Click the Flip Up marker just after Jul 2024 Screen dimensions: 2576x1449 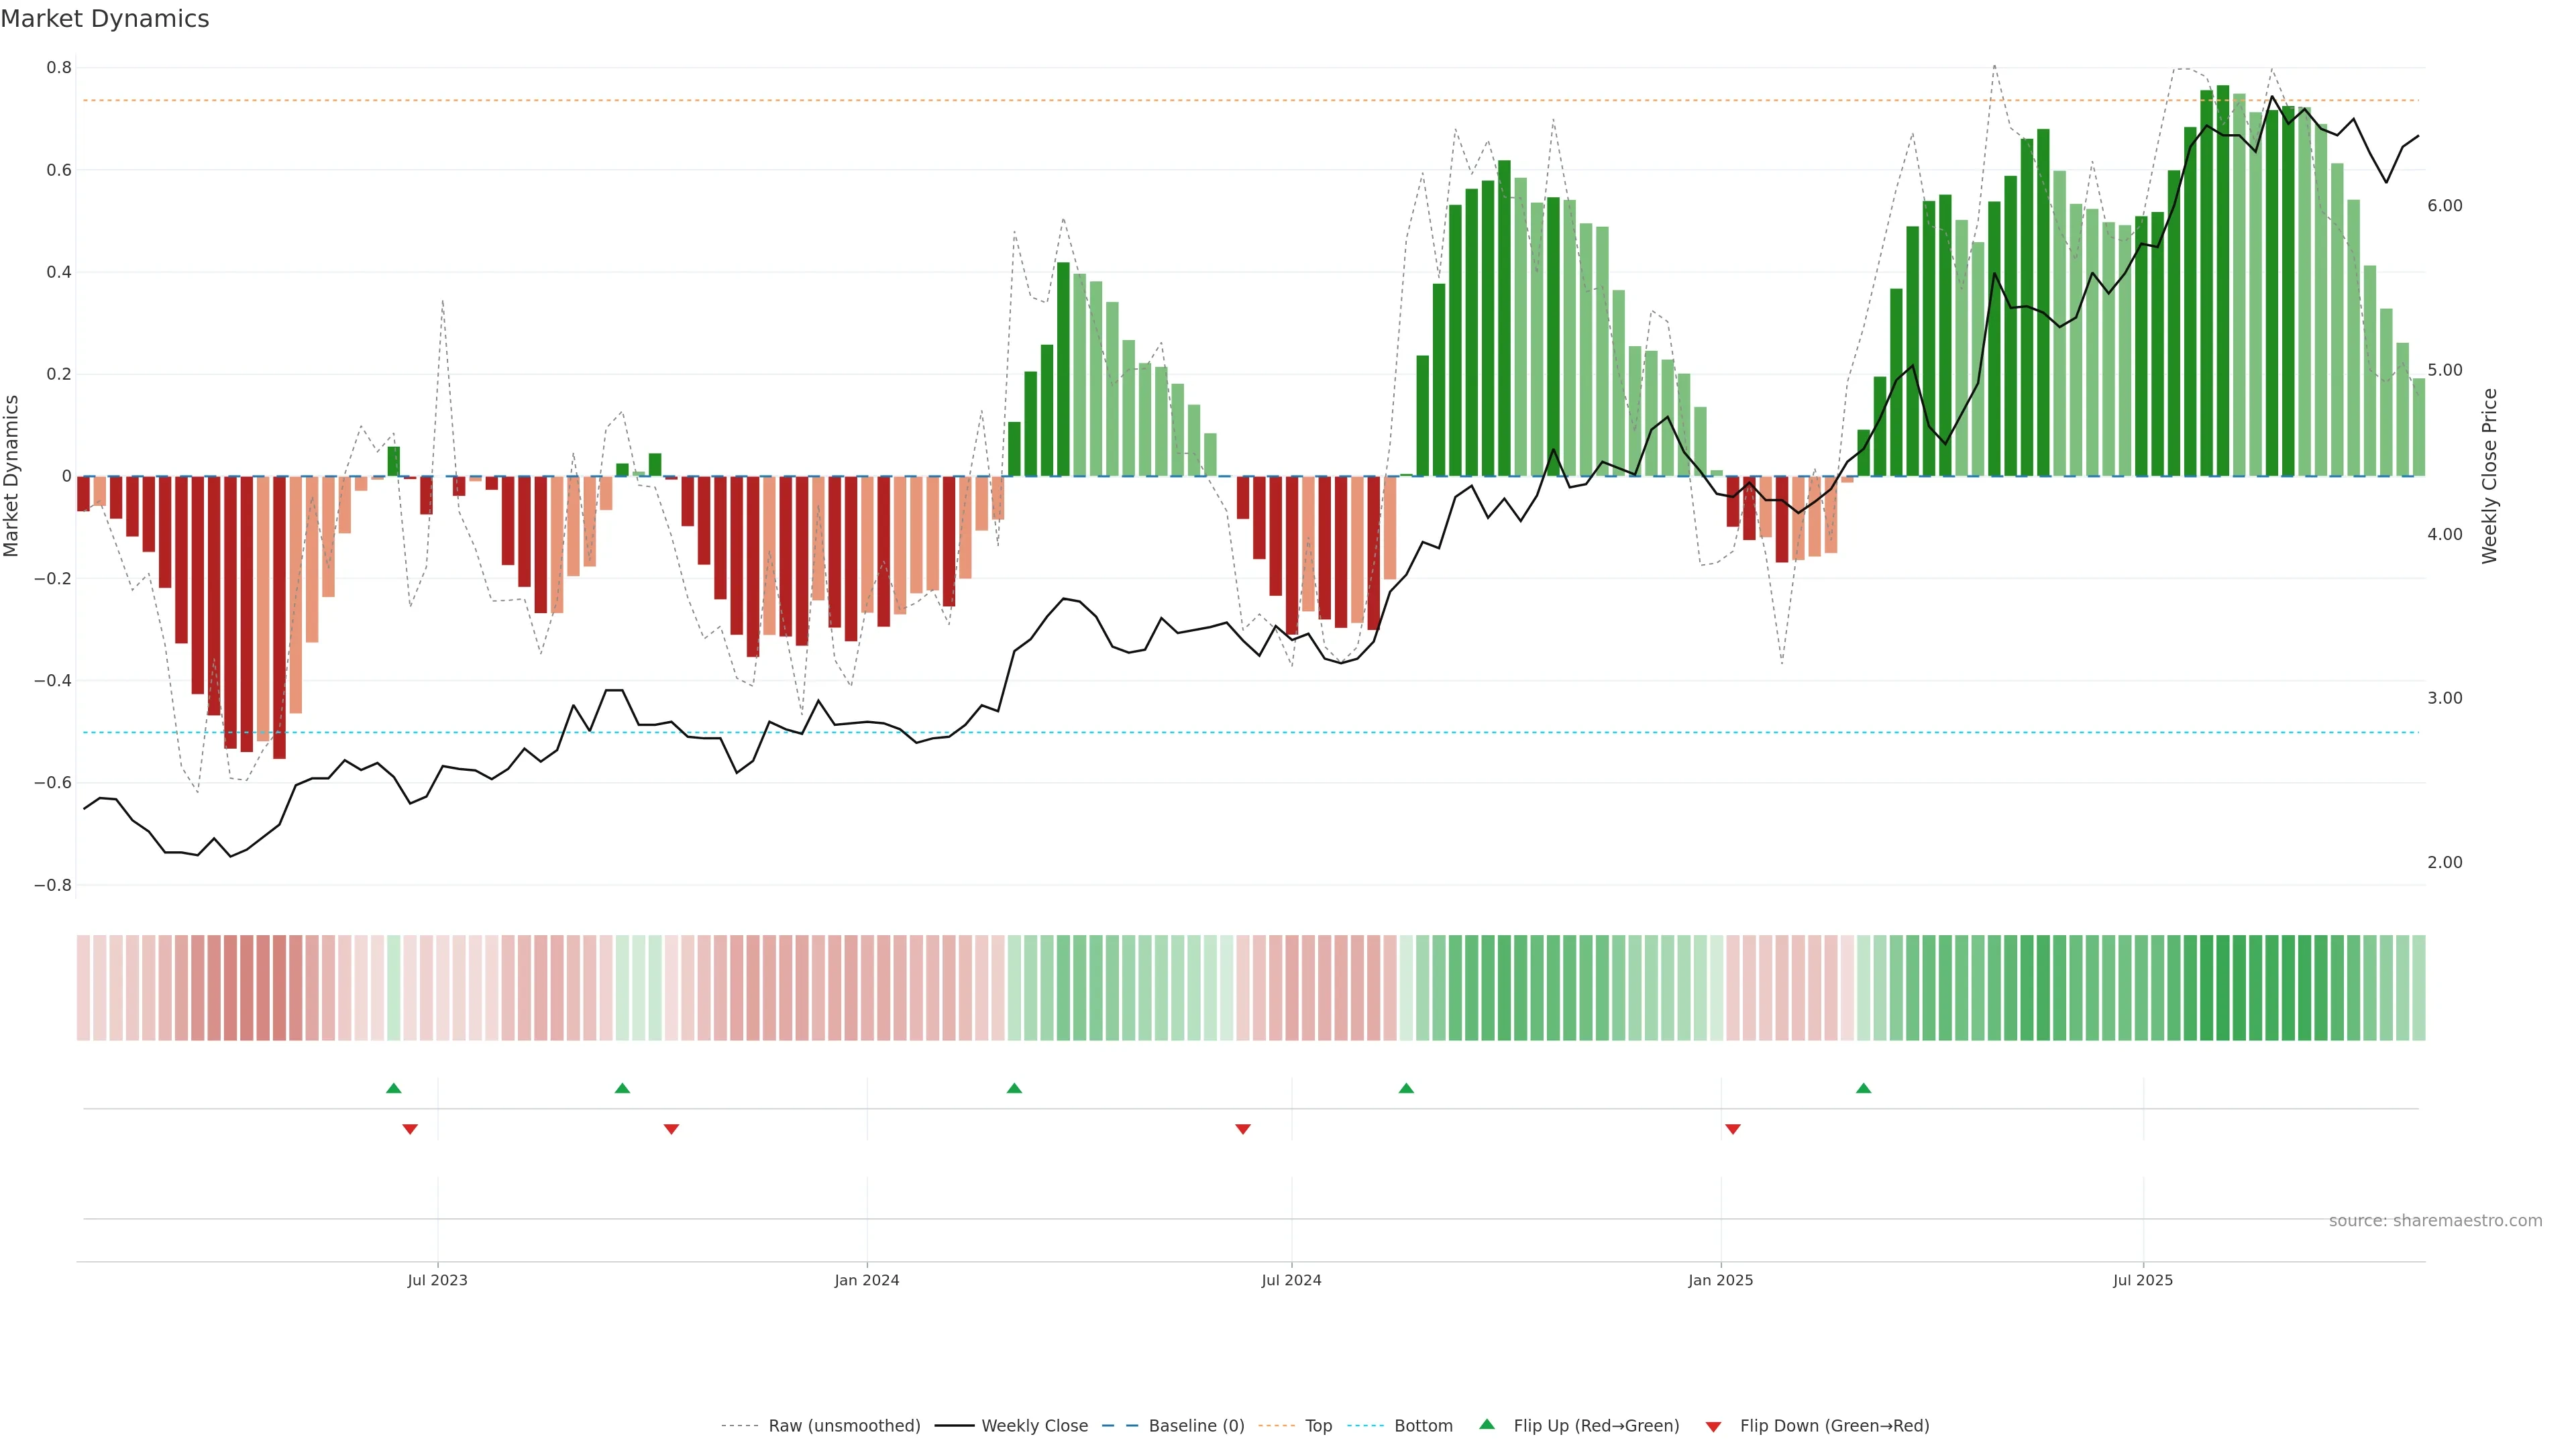click(1406, 1088)
